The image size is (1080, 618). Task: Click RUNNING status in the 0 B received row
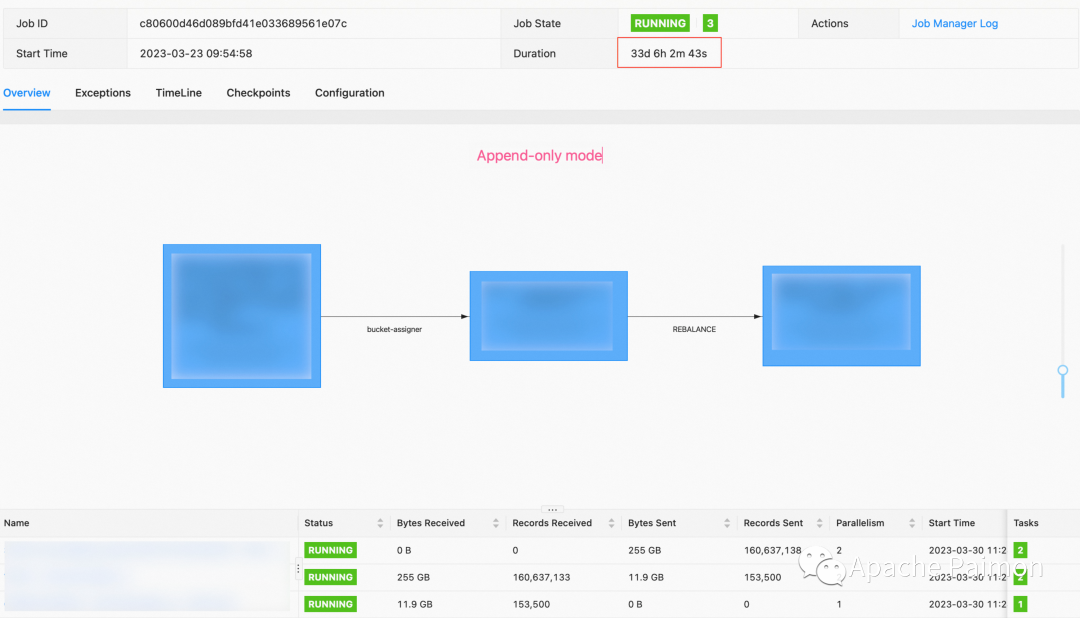coord(331,550)
